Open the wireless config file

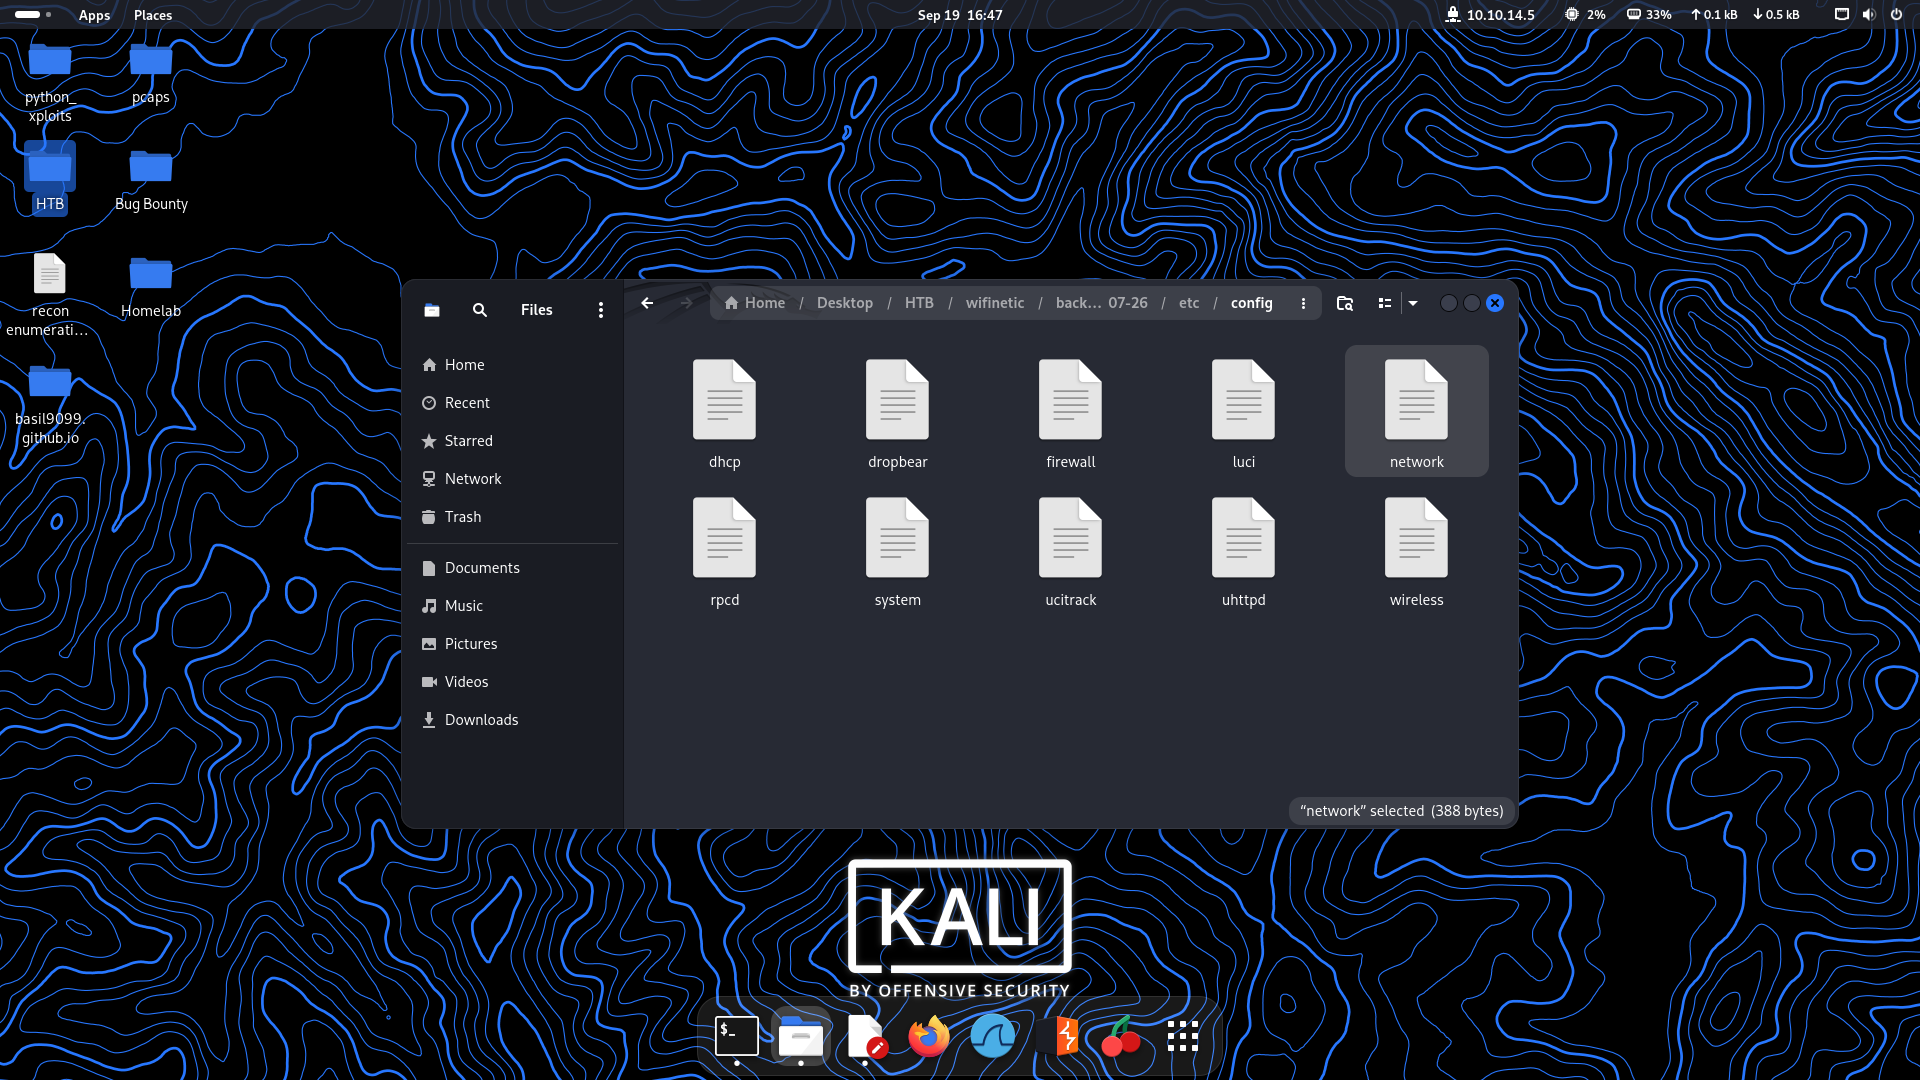(x=1416, y=552)
